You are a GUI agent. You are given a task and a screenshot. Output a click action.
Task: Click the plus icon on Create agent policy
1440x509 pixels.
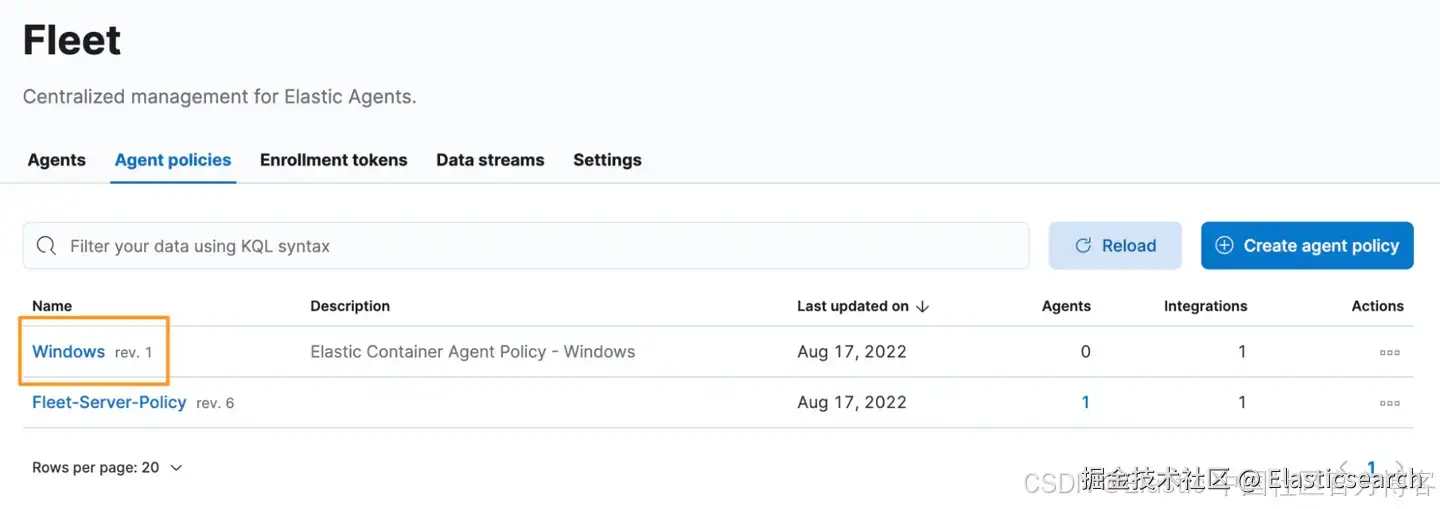pyautogui.click(x=1224, y=246)
